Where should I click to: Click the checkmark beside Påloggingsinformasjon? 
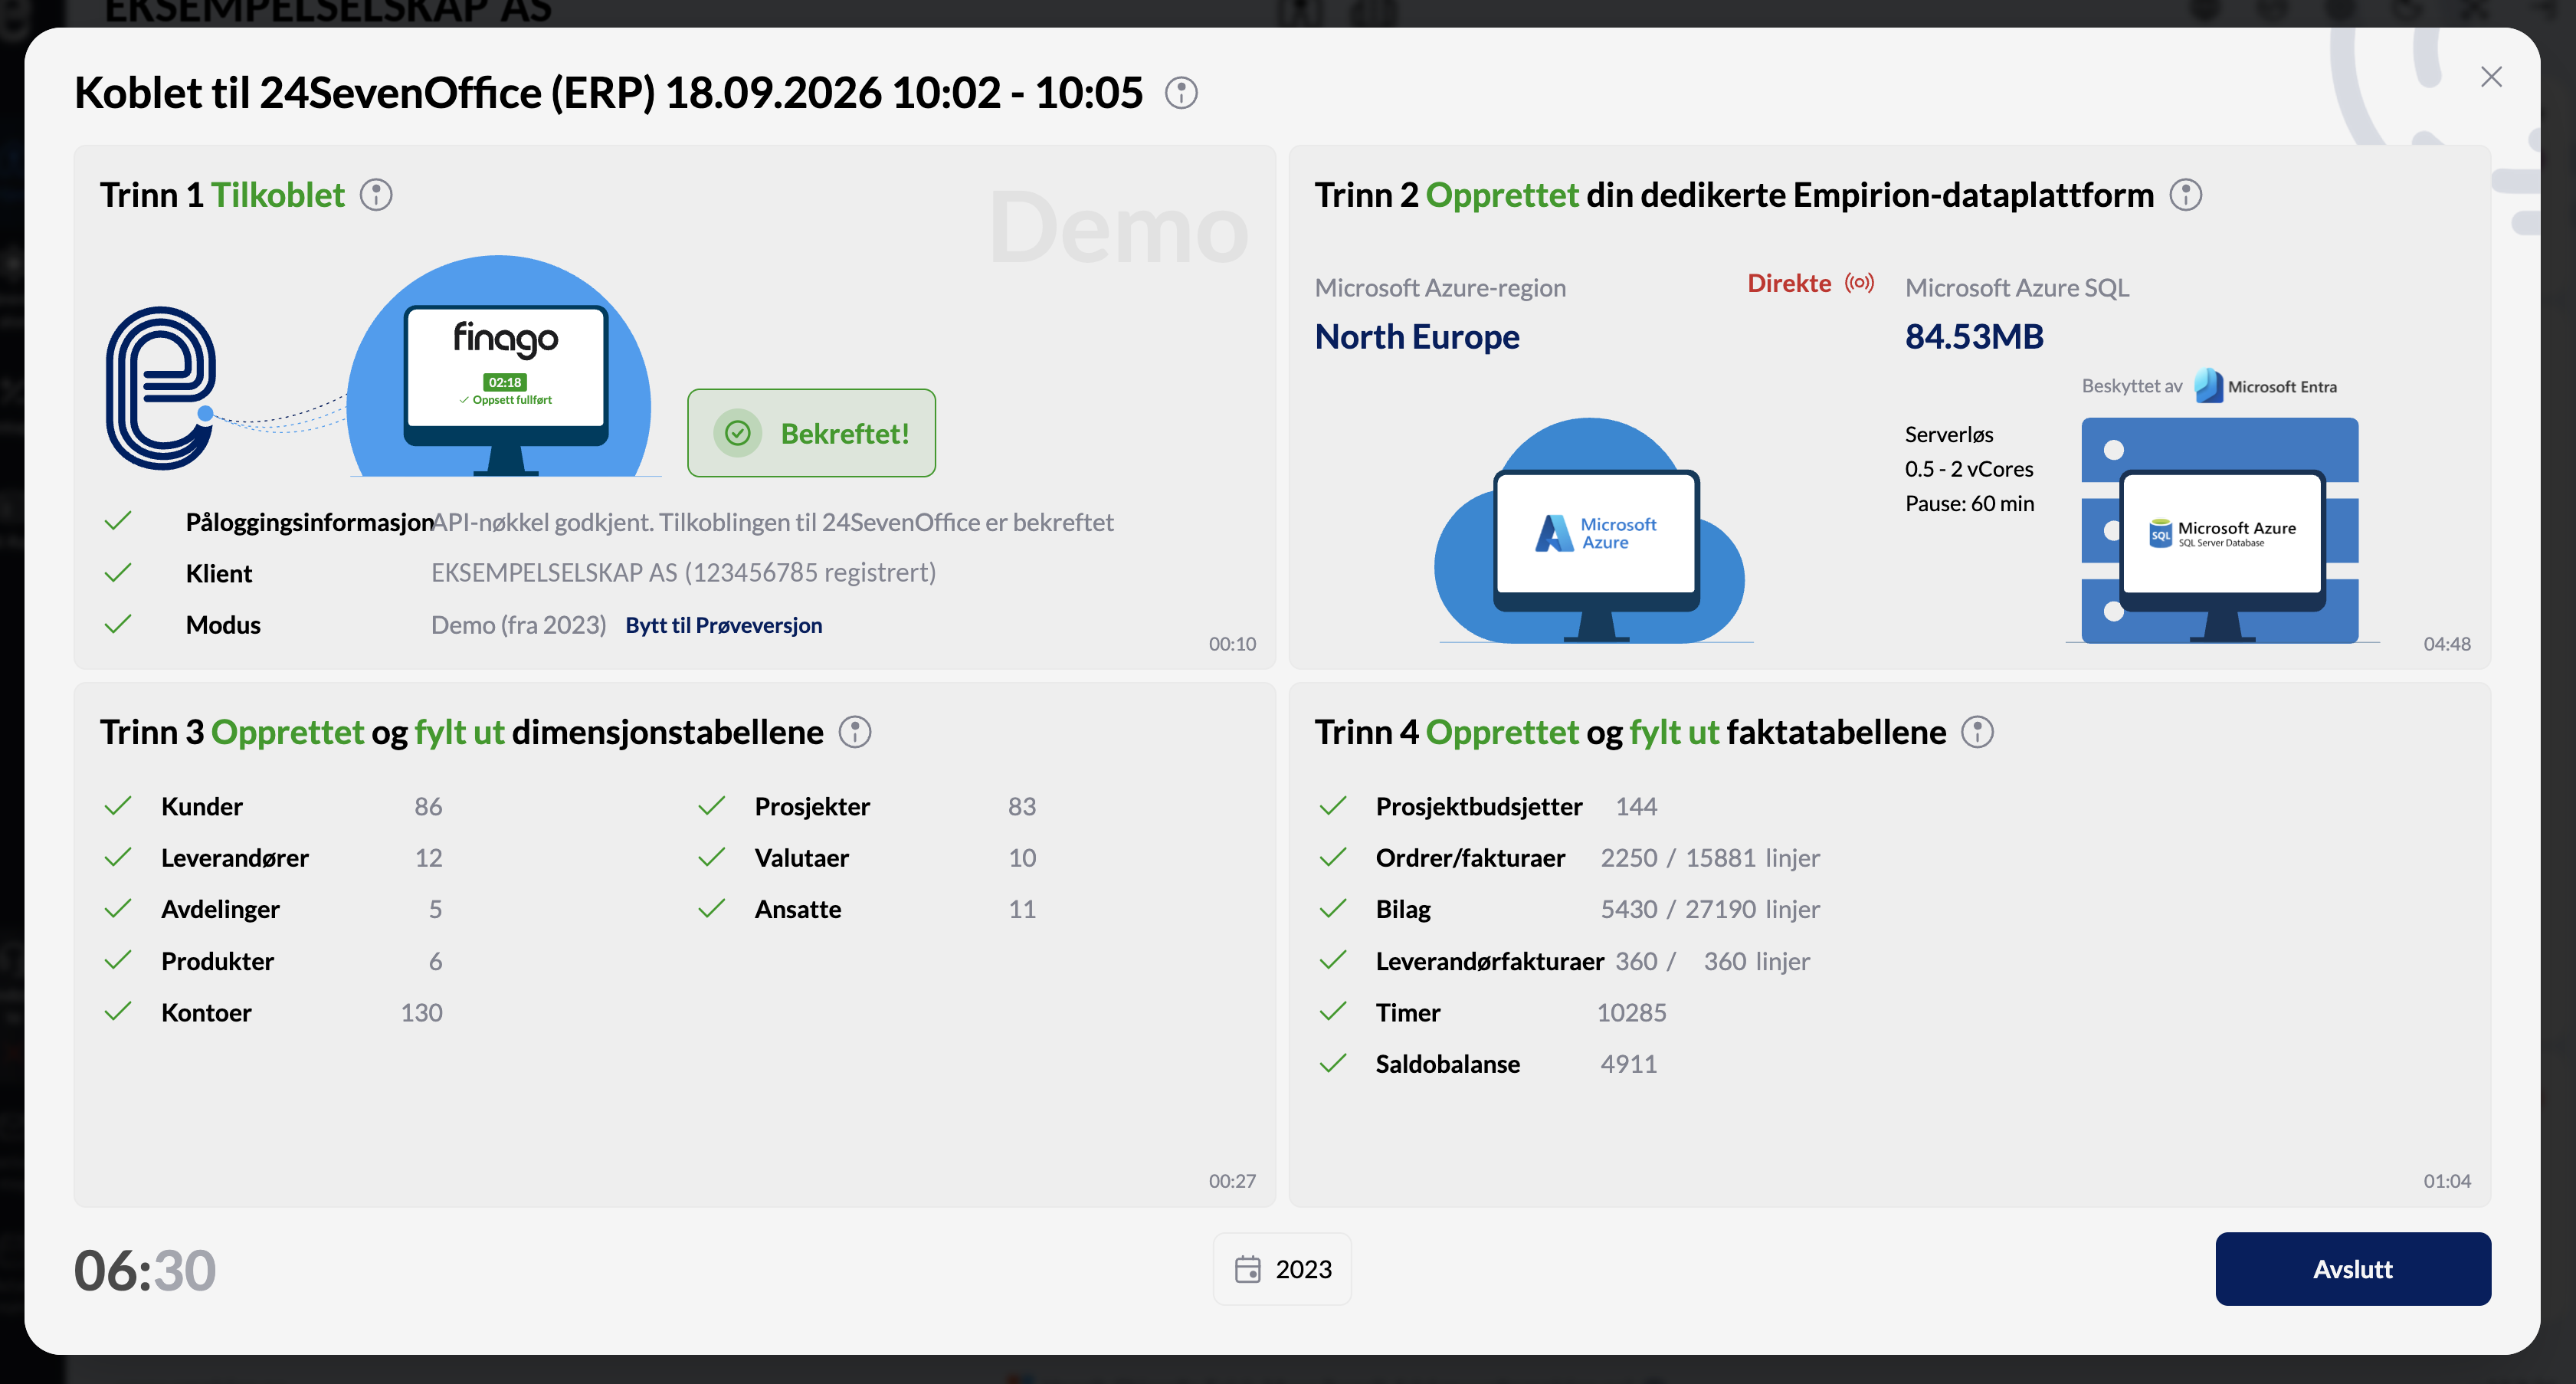click(x=118, y=521)
